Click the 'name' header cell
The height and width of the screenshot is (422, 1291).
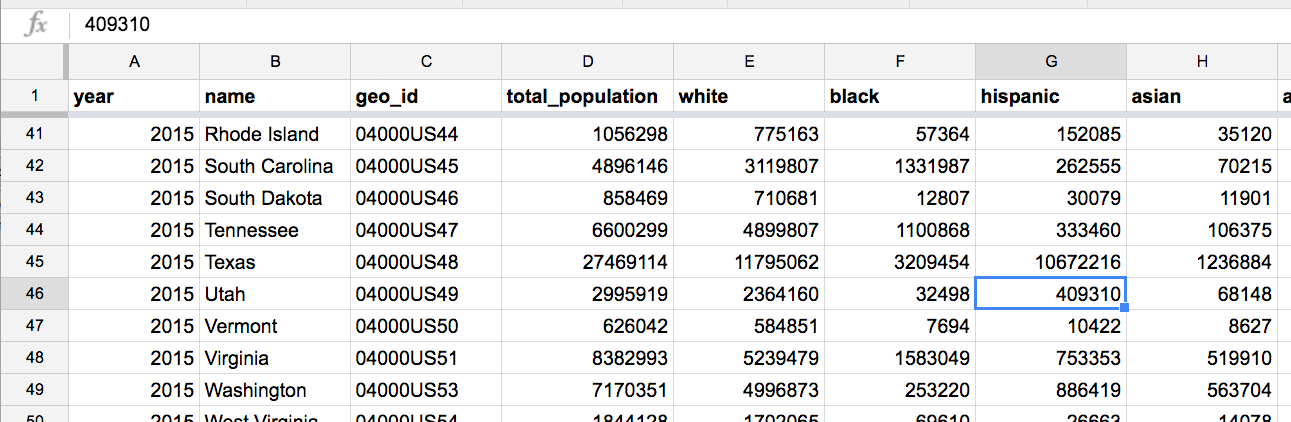(275, 97)
